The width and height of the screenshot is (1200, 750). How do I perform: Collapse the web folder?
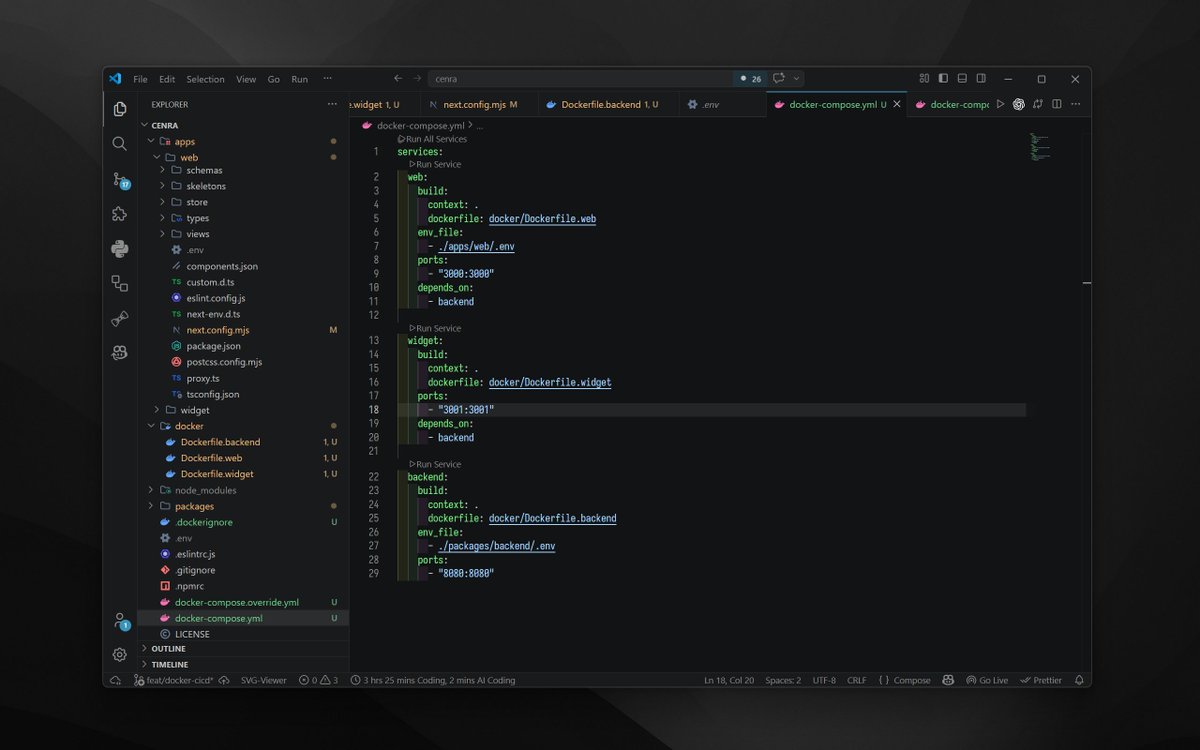[x=157, y=158]
